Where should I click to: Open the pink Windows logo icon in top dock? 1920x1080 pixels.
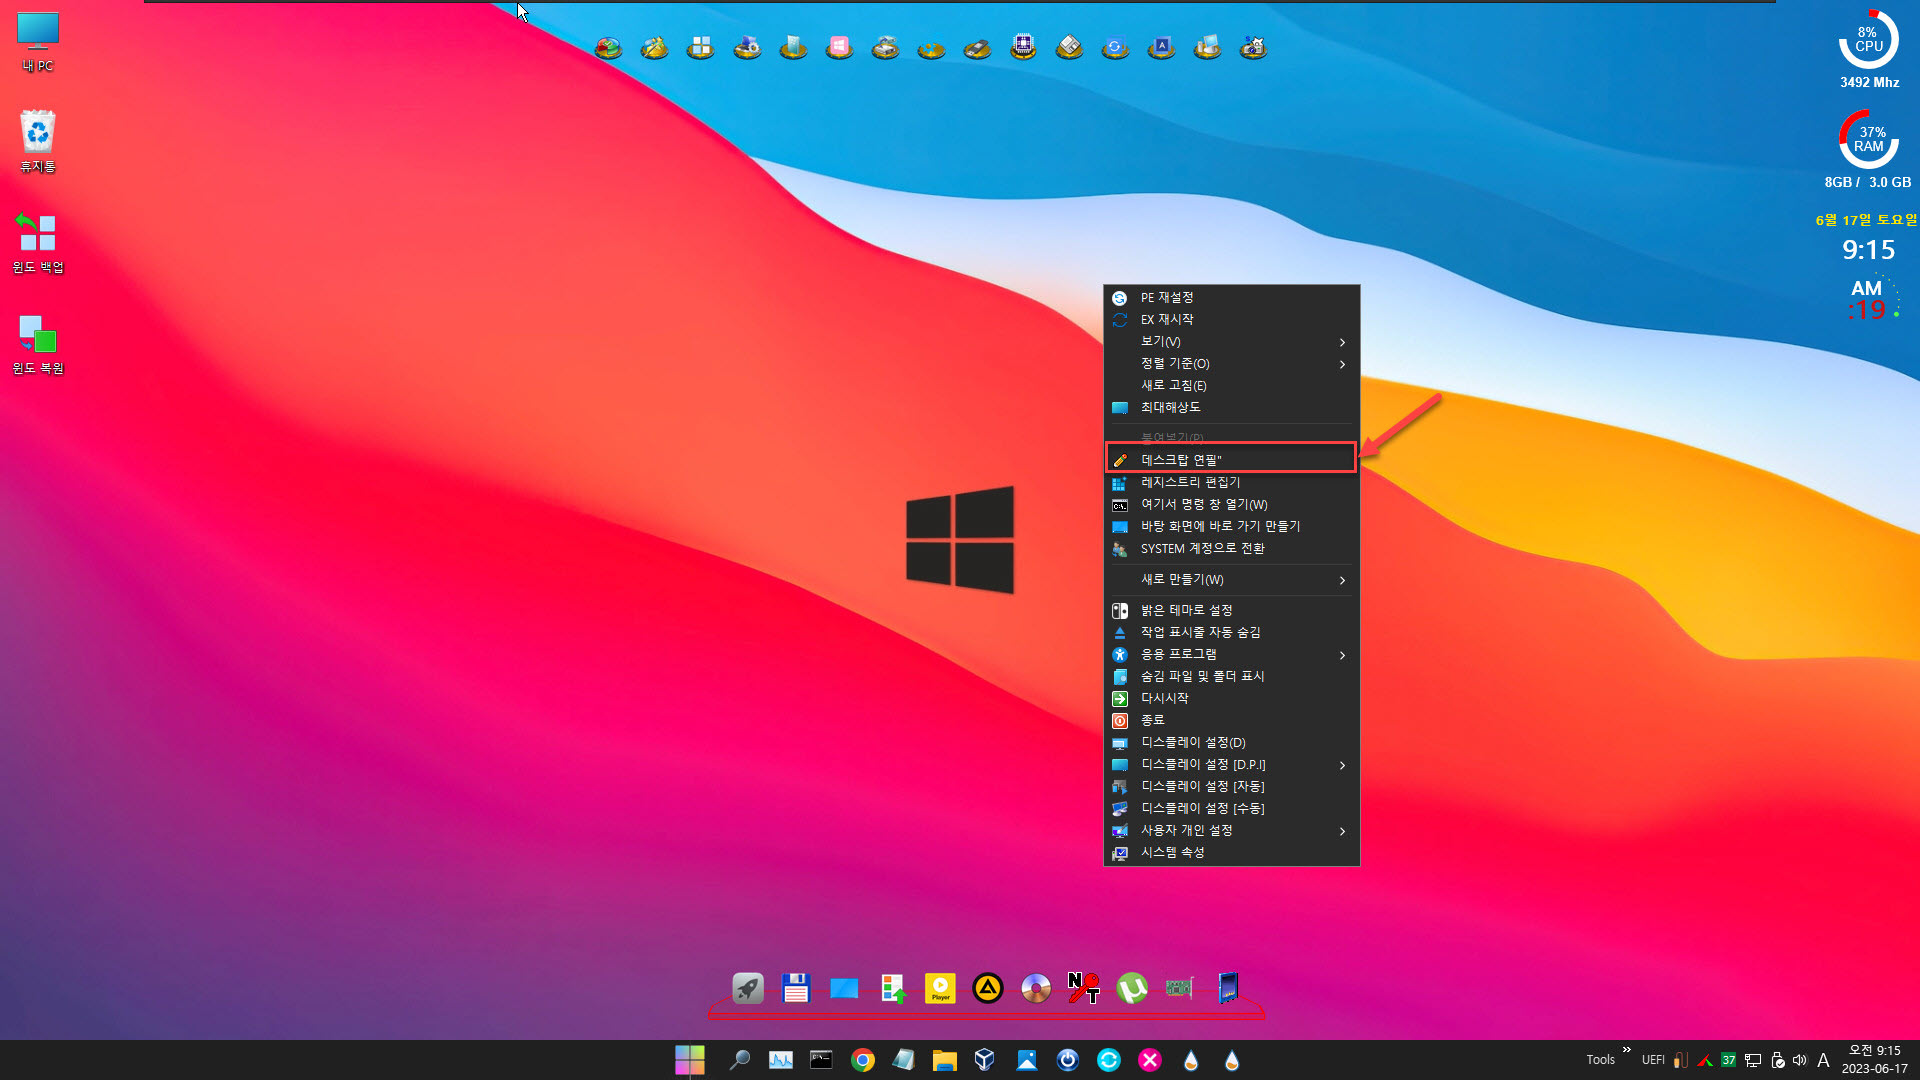click(x=839, y=47)
